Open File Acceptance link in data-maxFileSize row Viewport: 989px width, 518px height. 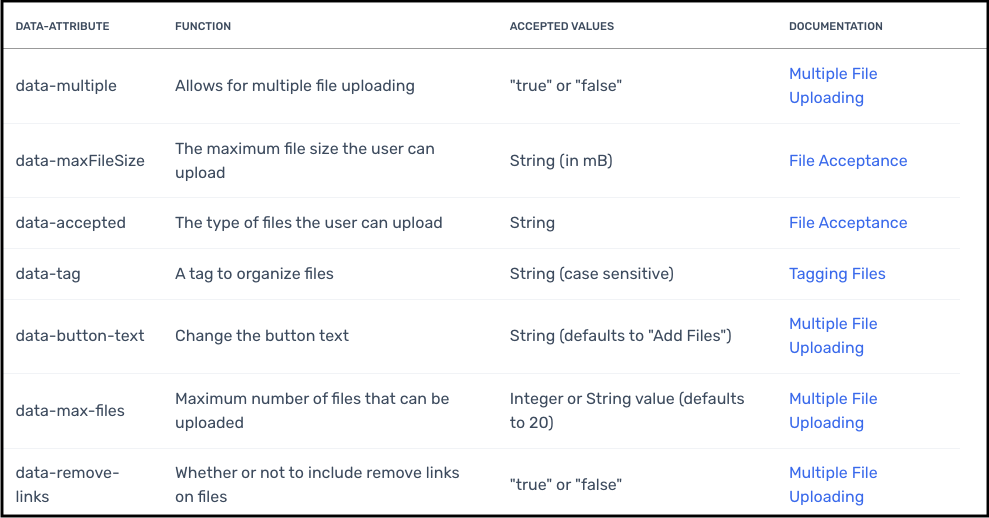(x=847, y=161)
